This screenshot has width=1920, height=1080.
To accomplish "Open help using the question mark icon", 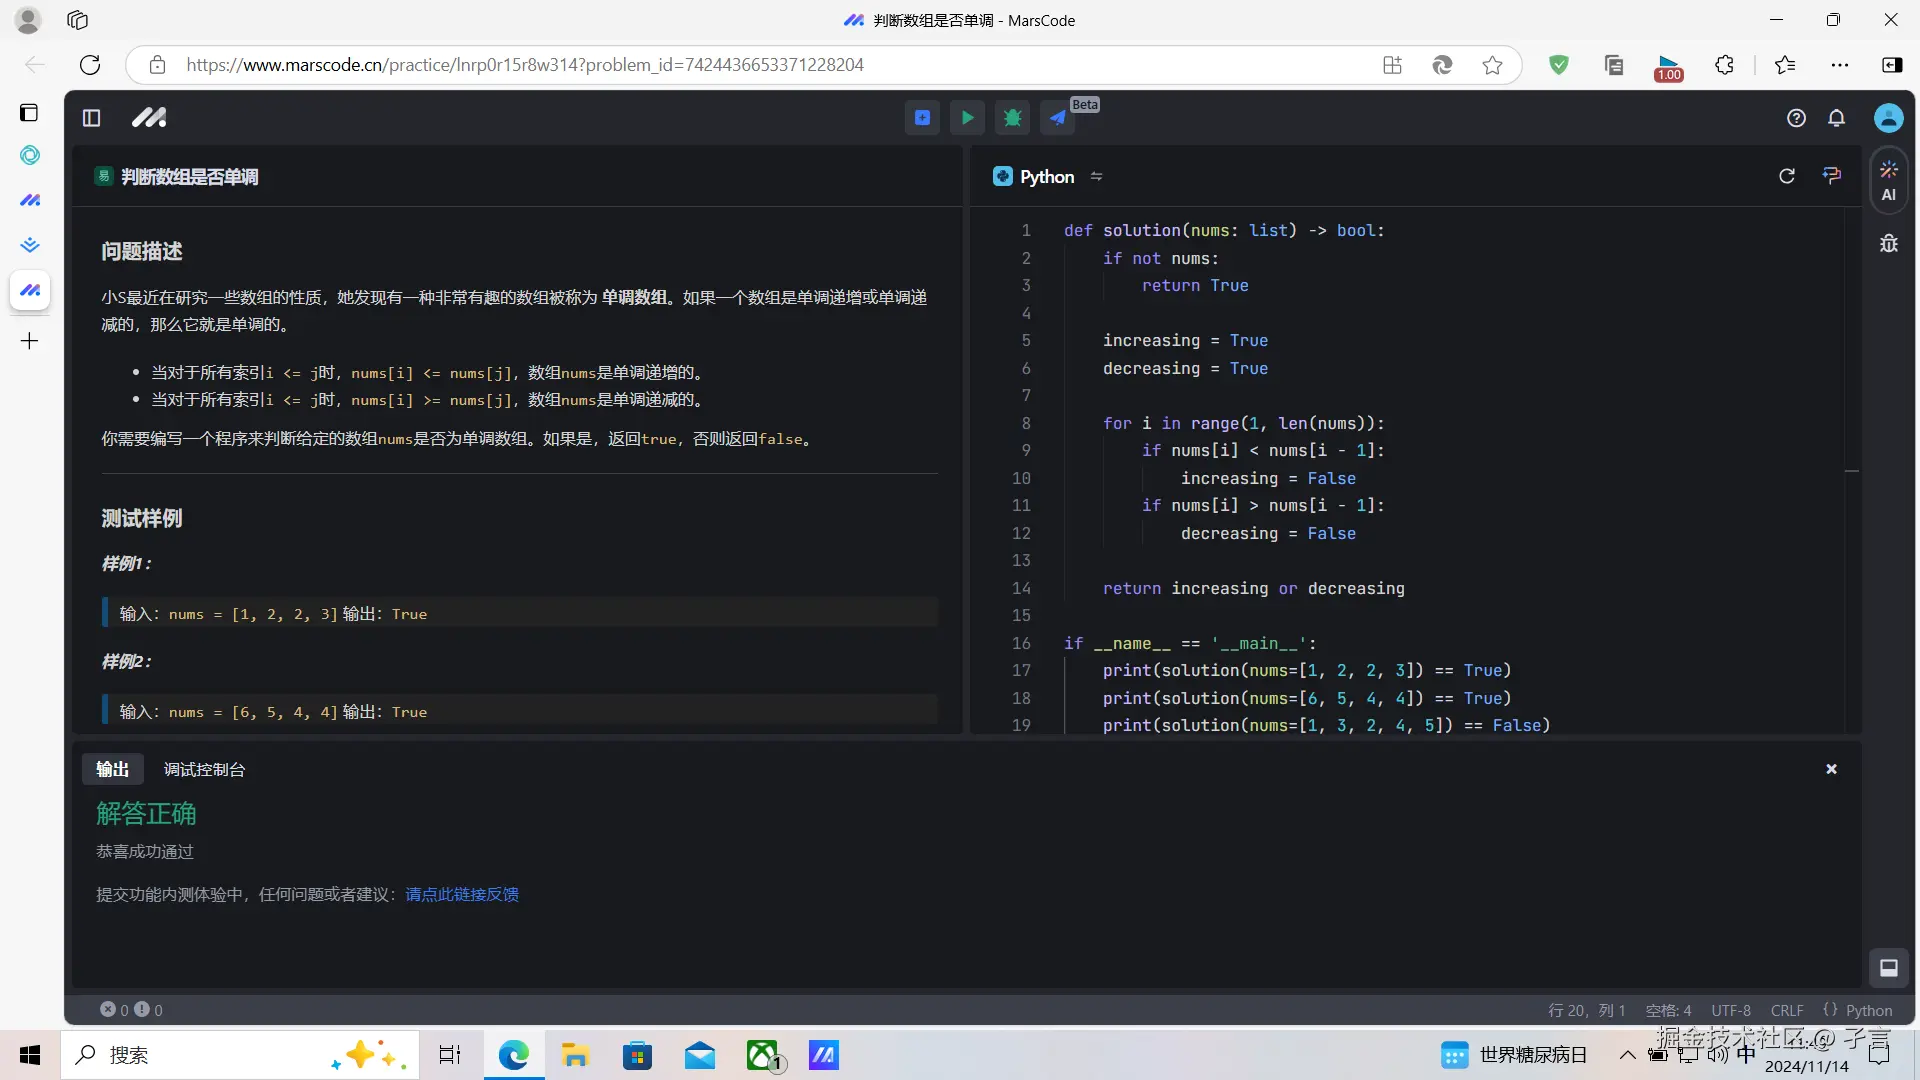I will (x=1797, y=118).
